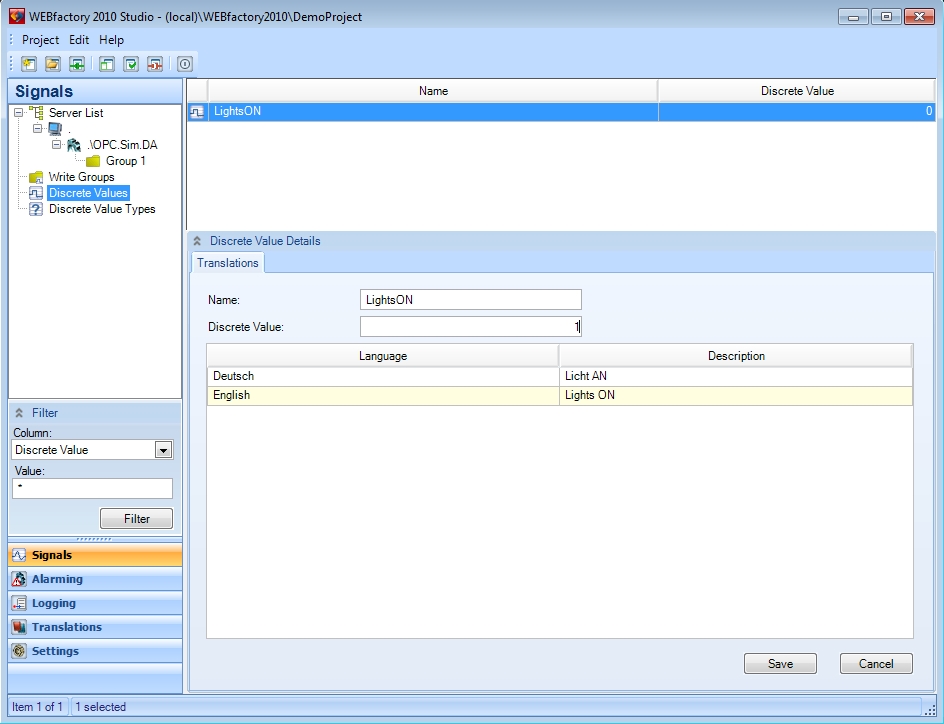Click the Settings gear panel icon
Image resolution: width=944 pixels, height=724 pixels.
[19, 651]
